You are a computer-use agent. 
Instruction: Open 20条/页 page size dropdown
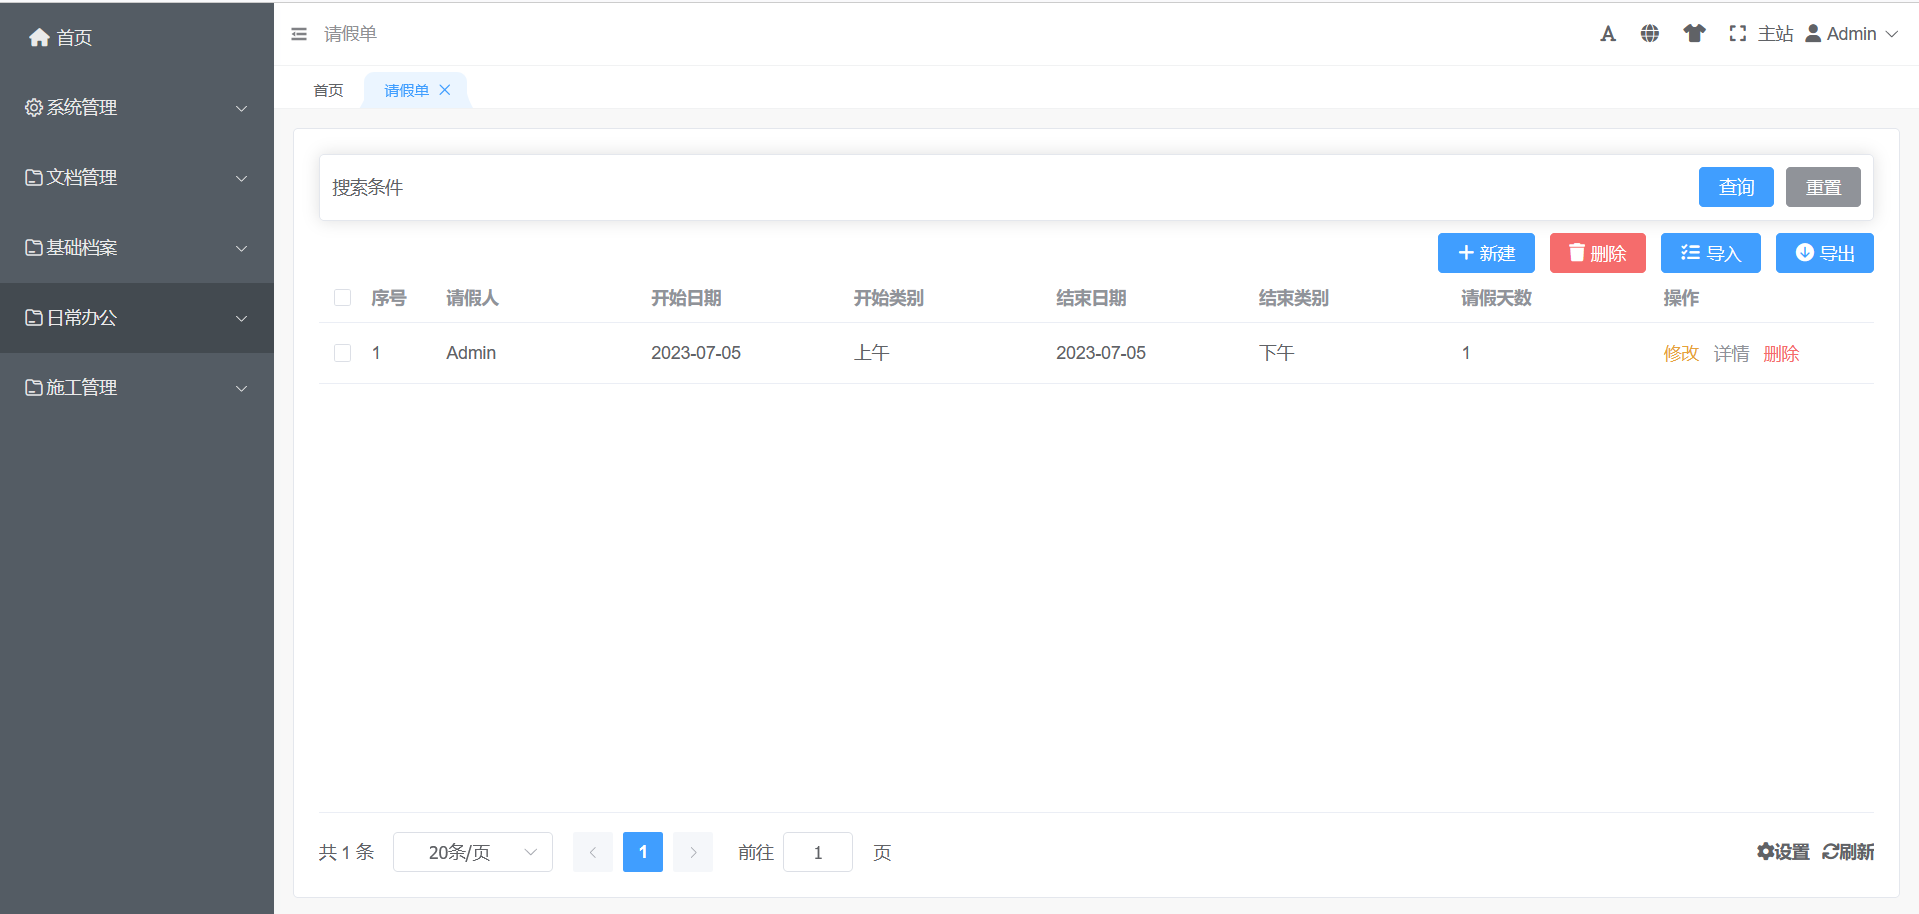click(x=473, y=852)
